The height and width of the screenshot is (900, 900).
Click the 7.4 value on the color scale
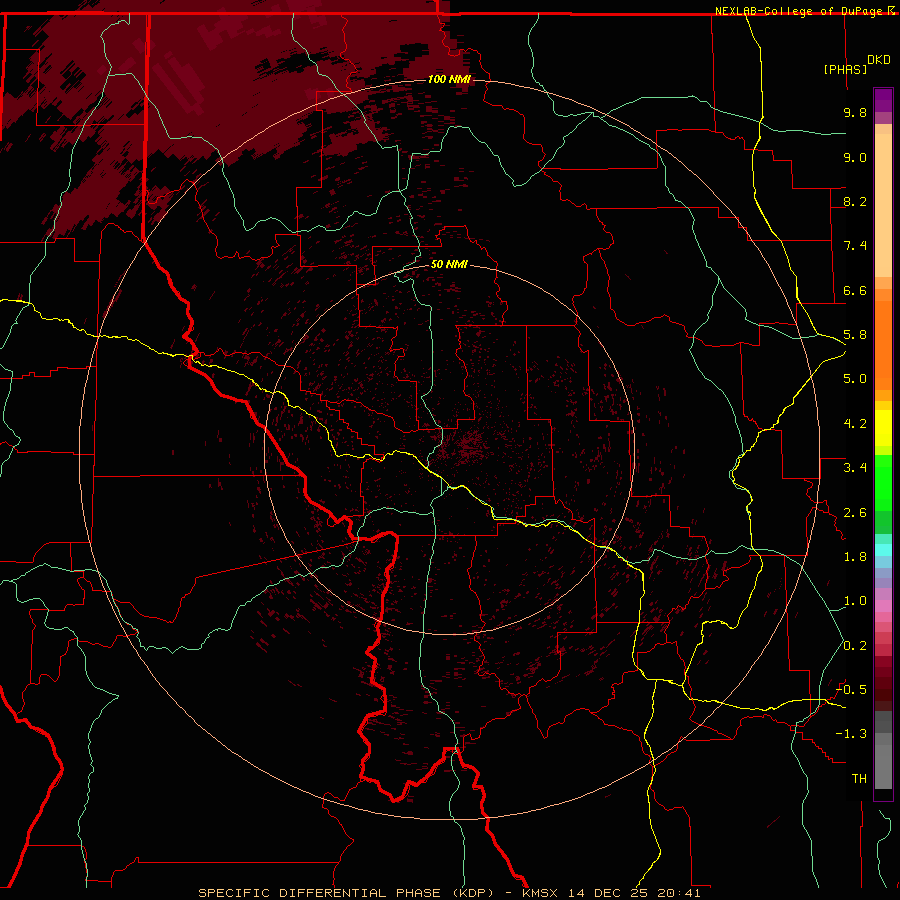[855, 246]
